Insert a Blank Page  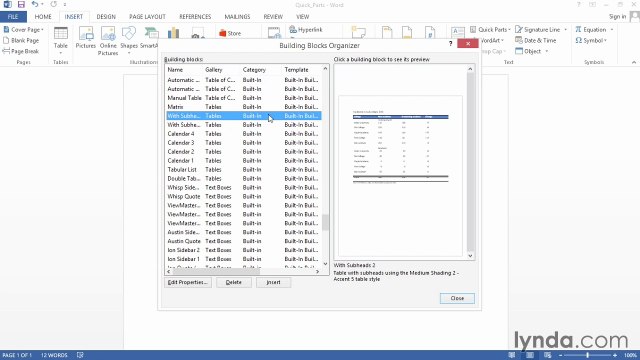(x=21, y=40)
